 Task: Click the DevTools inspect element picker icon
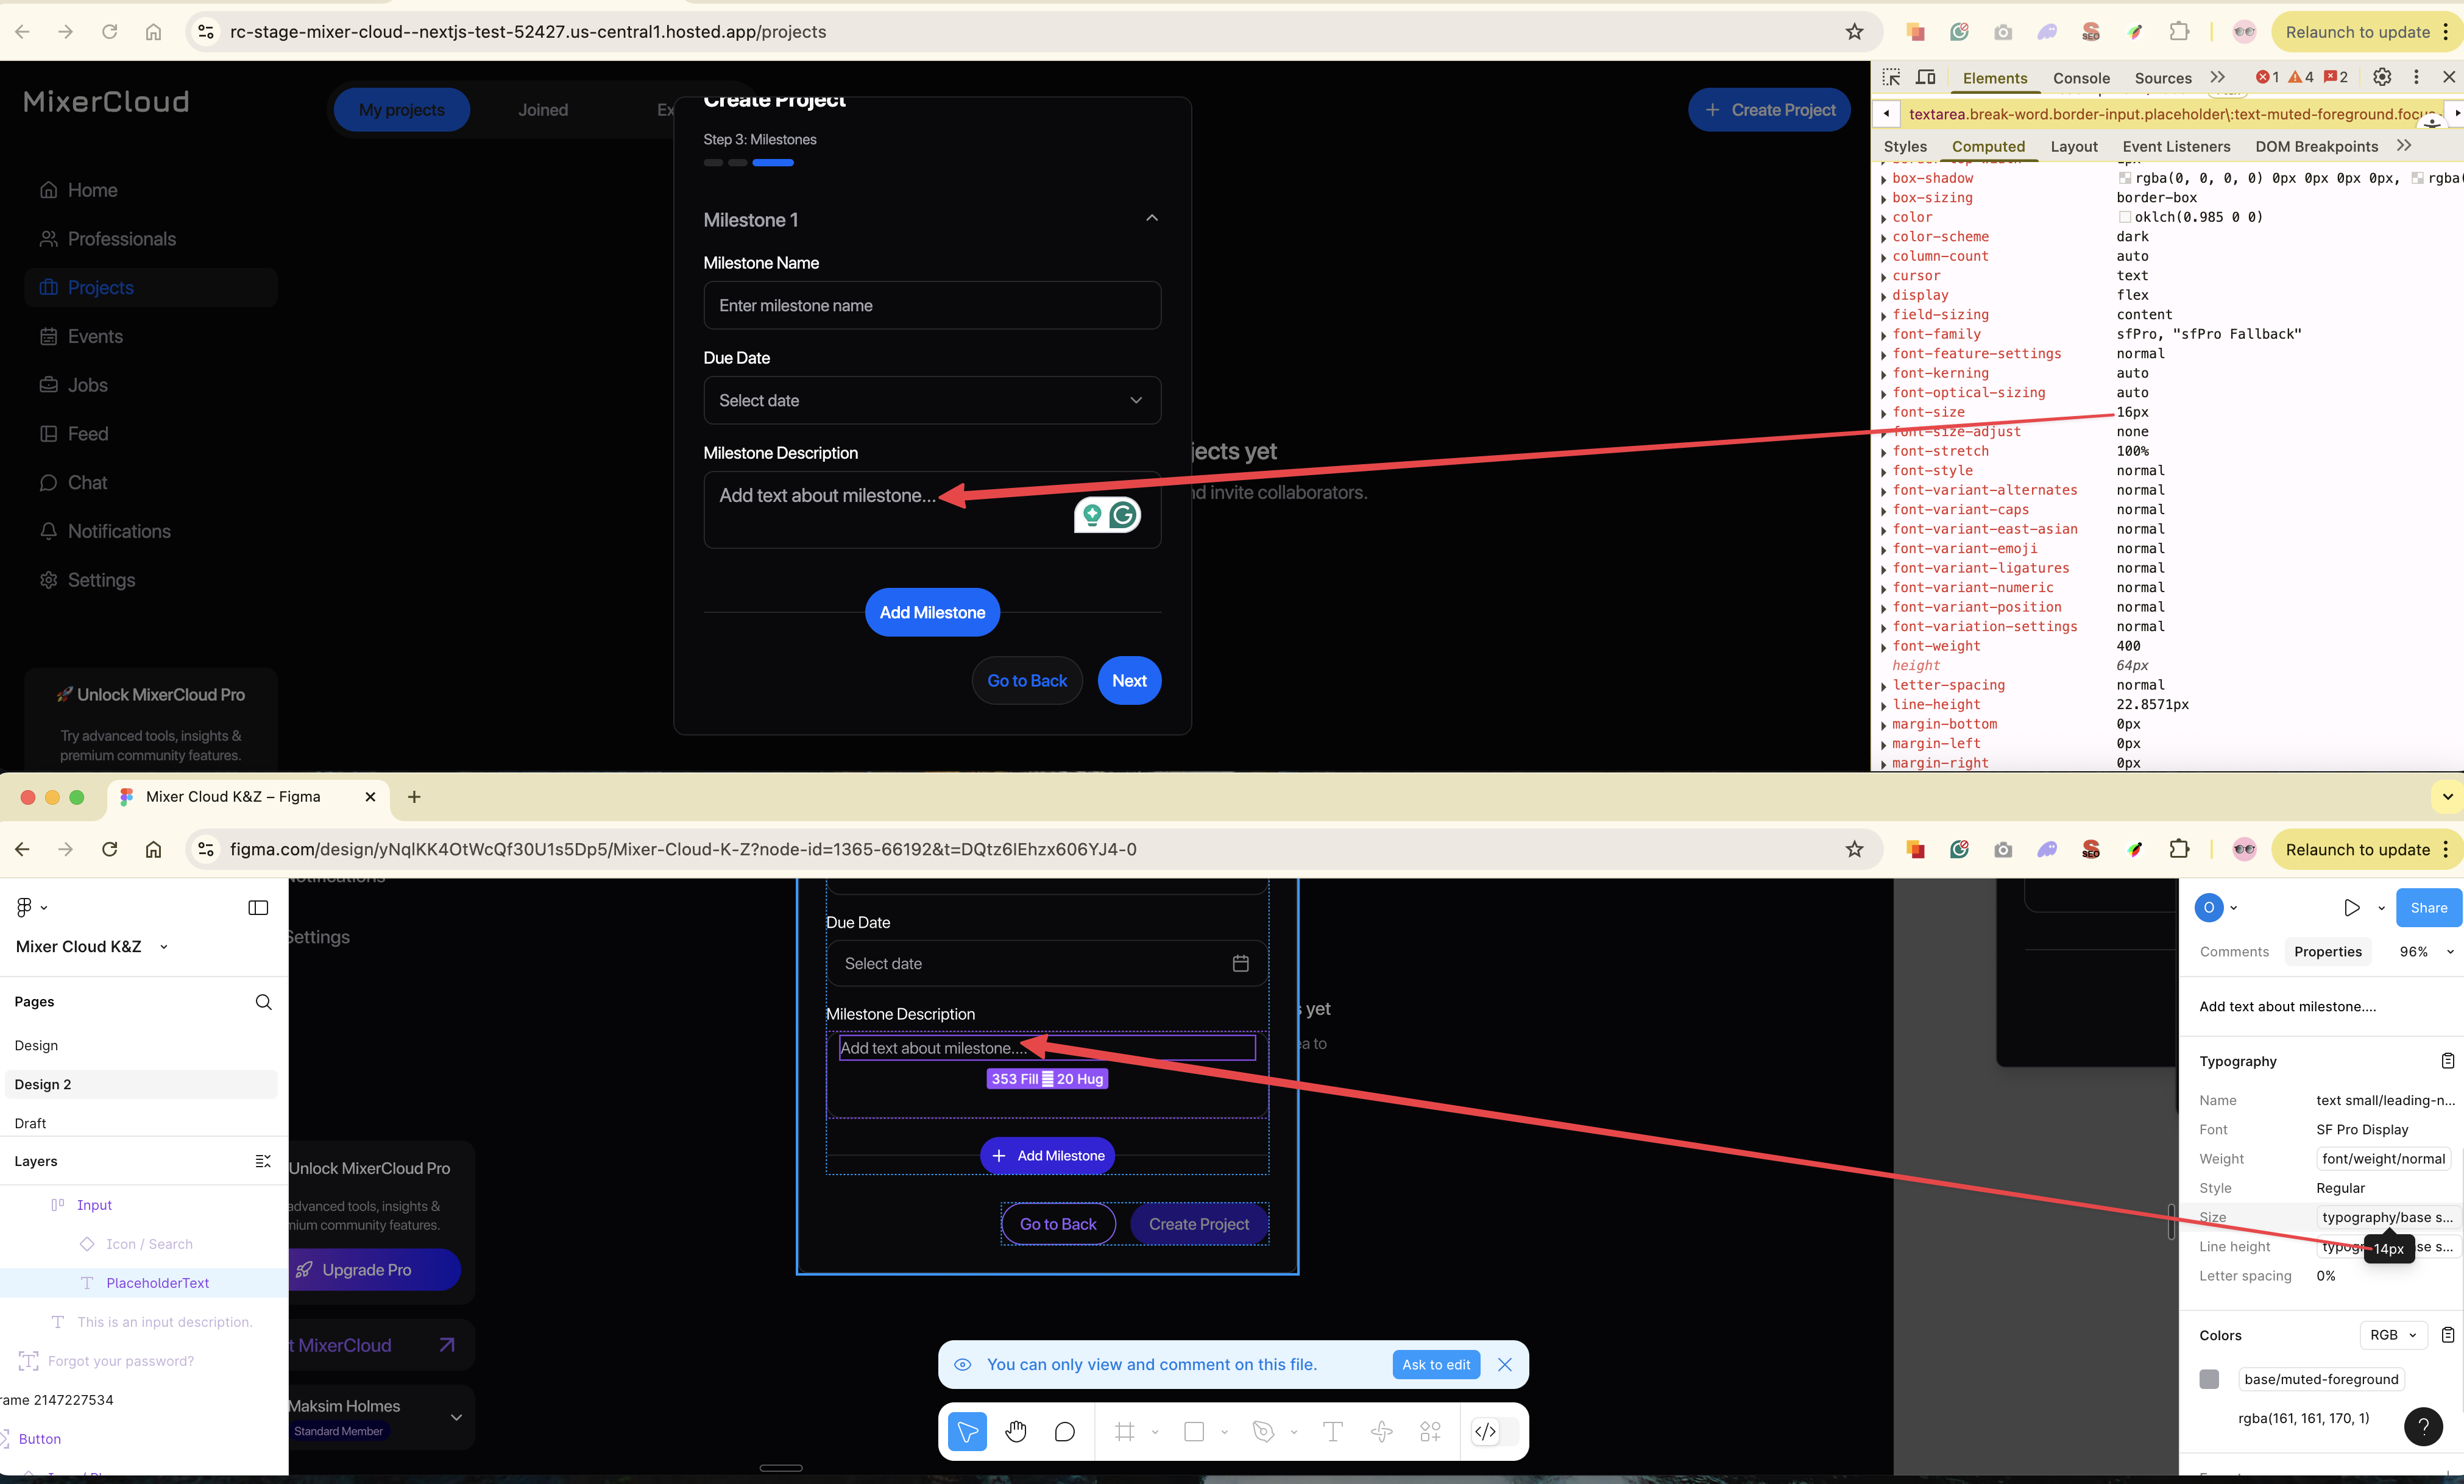(x=1890, y=77)
